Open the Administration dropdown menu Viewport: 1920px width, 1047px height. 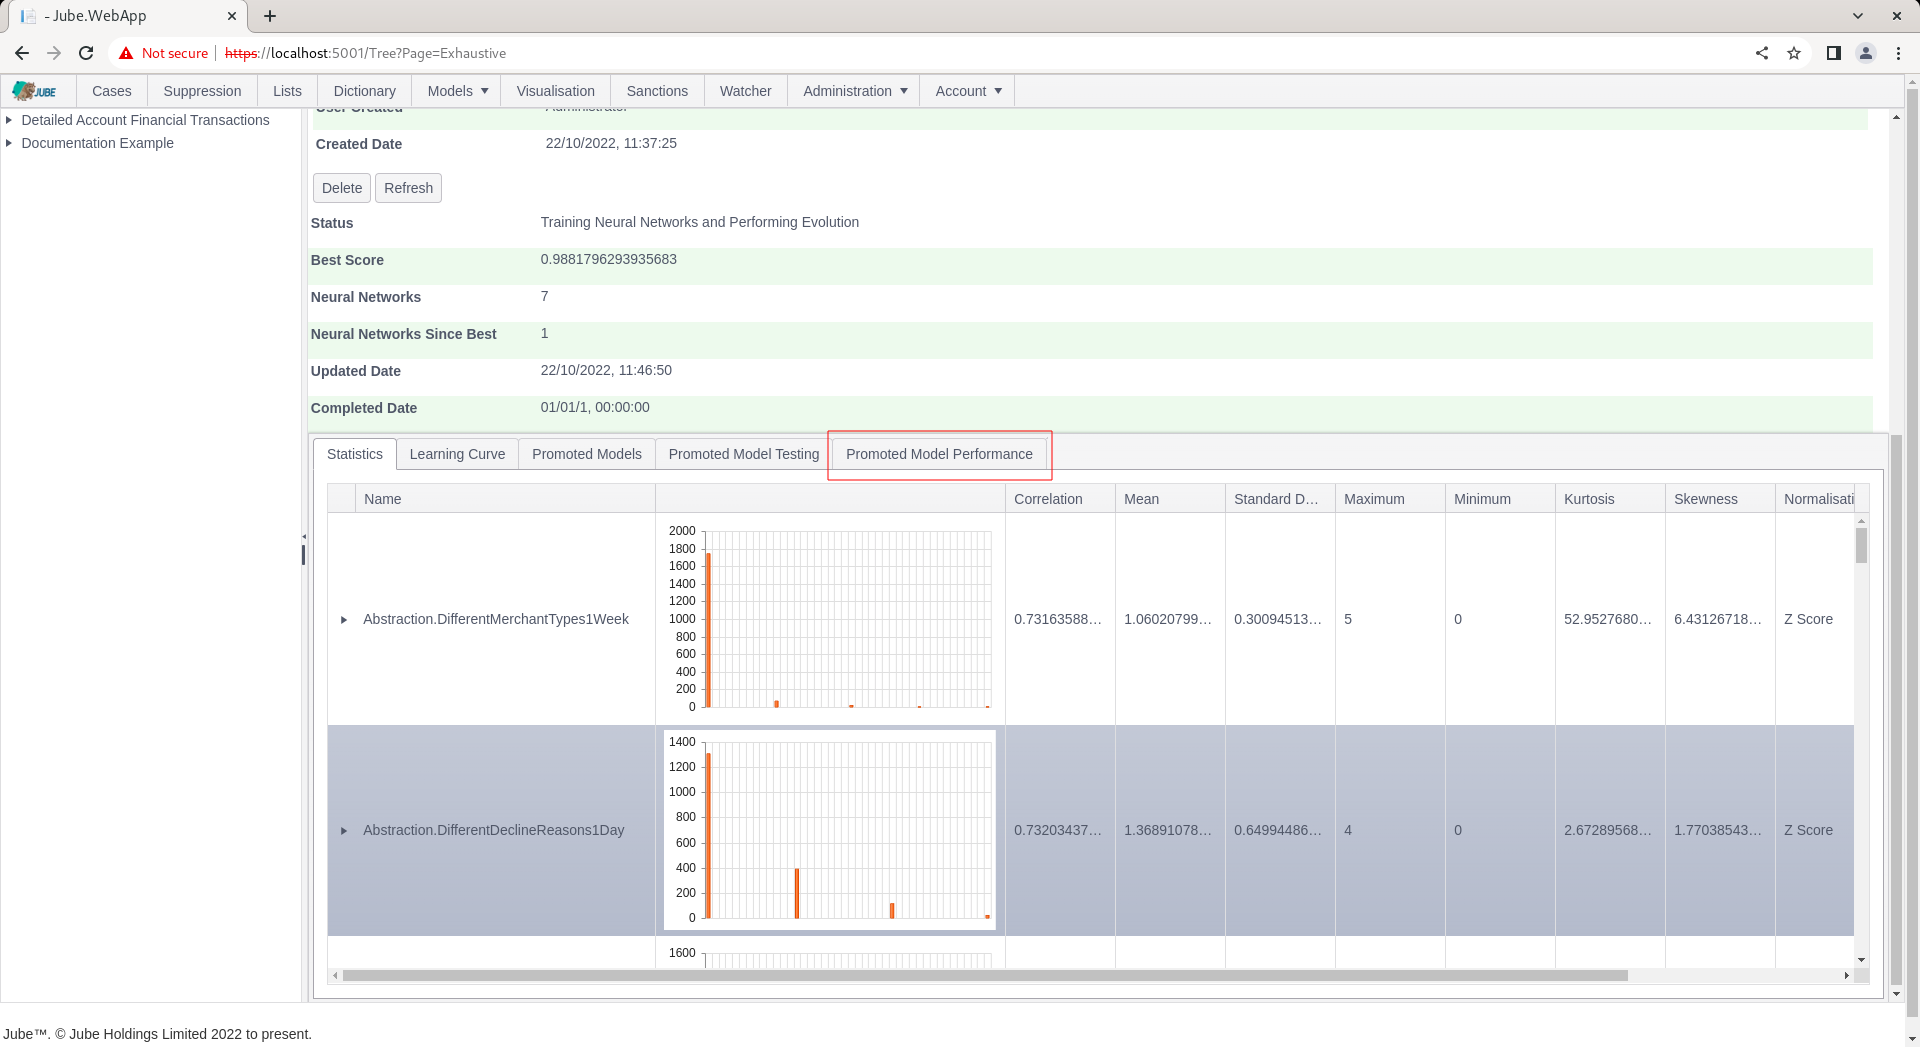[x=855, y=91]
